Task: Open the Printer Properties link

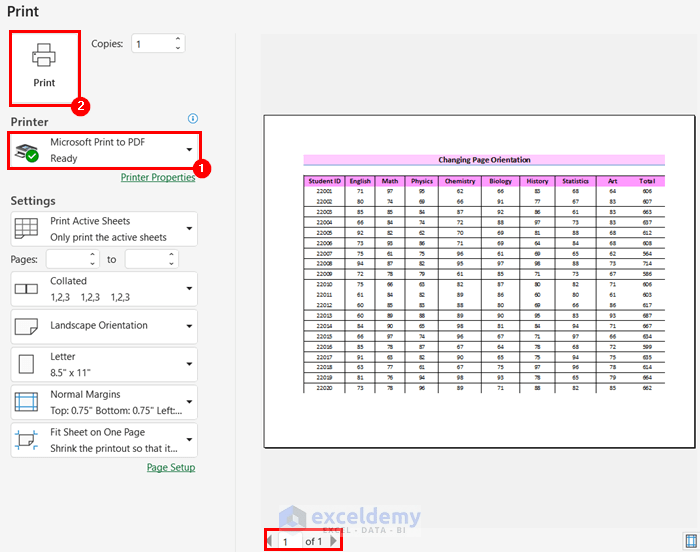Action: point(158,177)
